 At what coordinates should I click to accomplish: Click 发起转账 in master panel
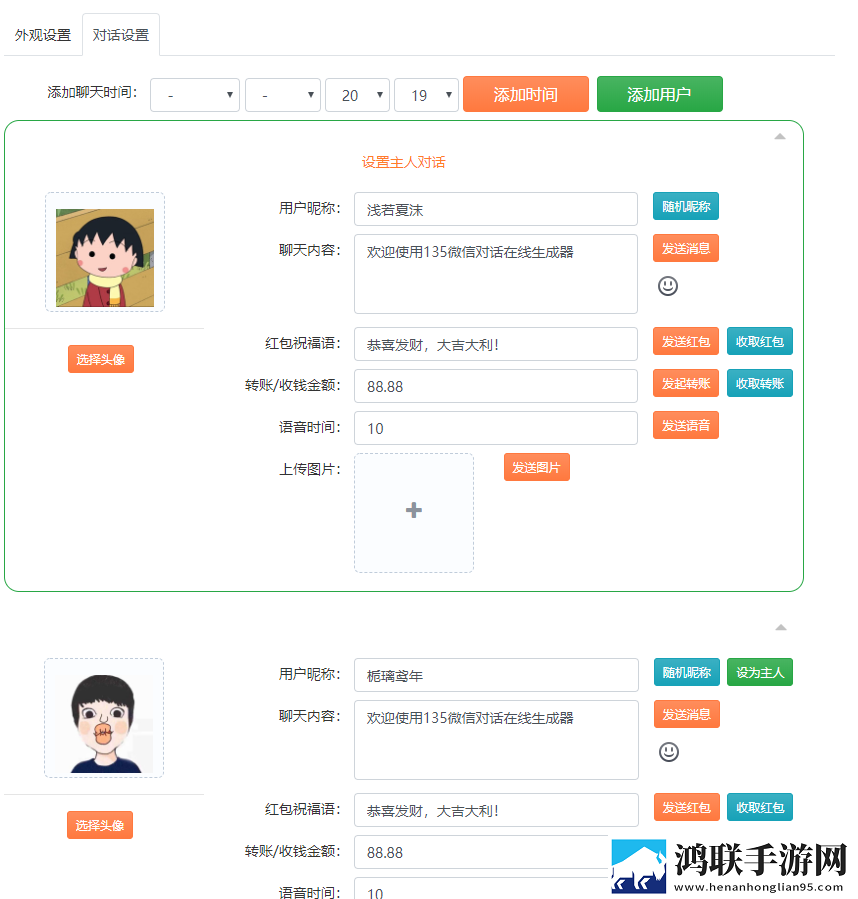686,383
